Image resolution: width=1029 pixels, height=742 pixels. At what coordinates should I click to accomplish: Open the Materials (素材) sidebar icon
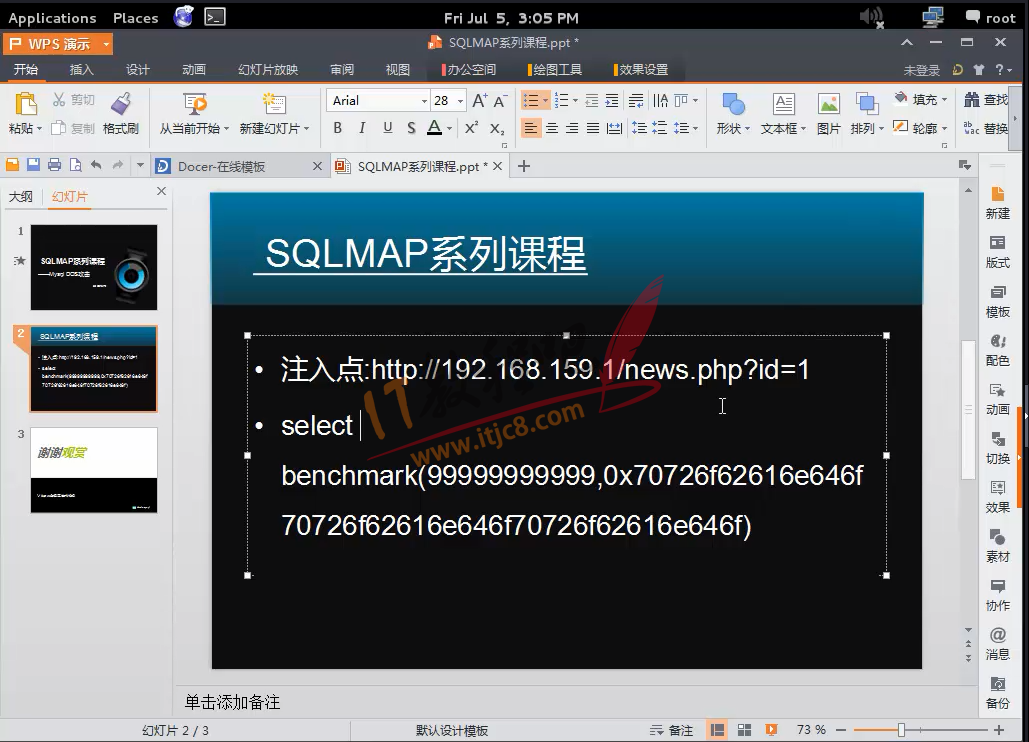pos(998,537)
